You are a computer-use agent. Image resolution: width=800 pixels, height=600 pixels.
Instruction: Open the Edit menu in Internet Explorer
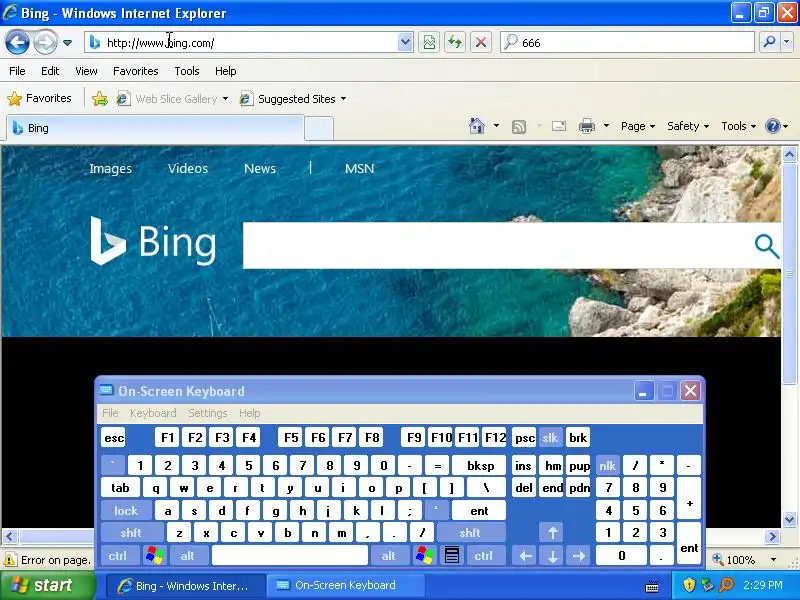50,71
